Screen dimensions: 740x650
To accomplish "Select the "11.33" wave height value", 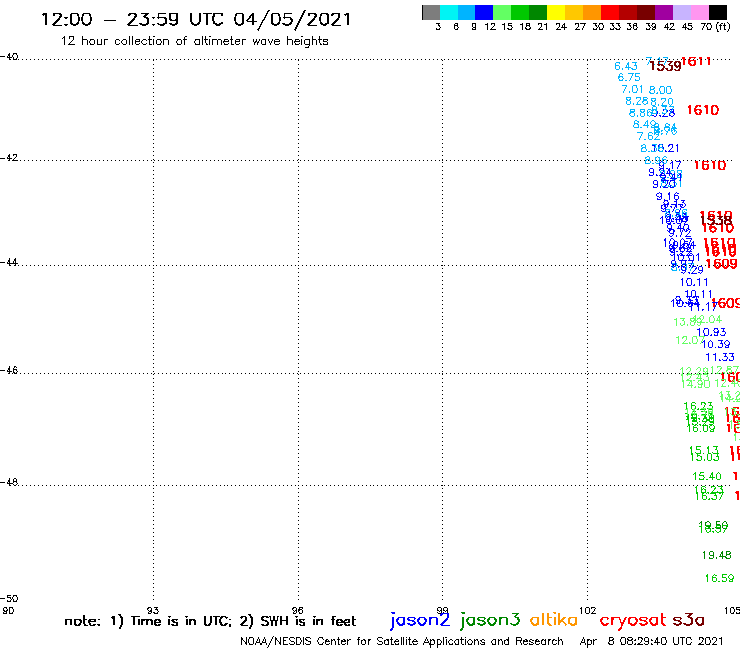I will pos(720,357).
